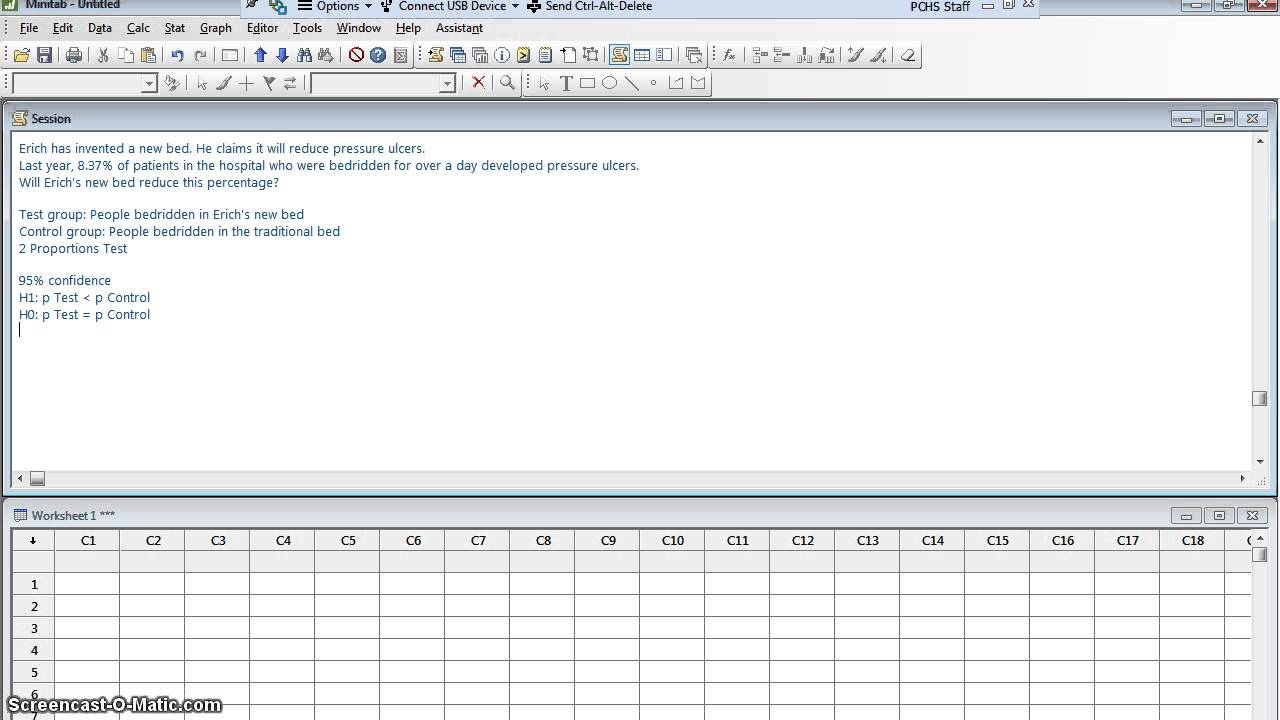The width and height of the screenshot is (1280, 720).
Task: Click the text '2 Proportions Test'
Action: [73, 249]
